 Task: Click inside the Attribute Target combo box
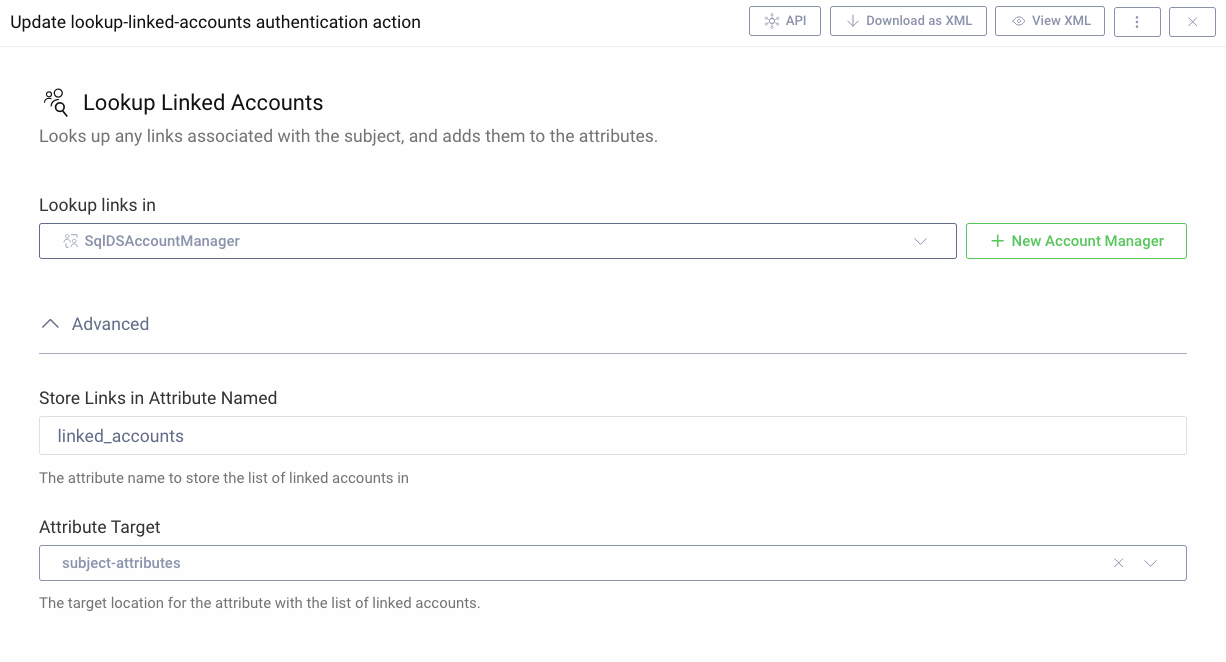click(x=500, y=563)
